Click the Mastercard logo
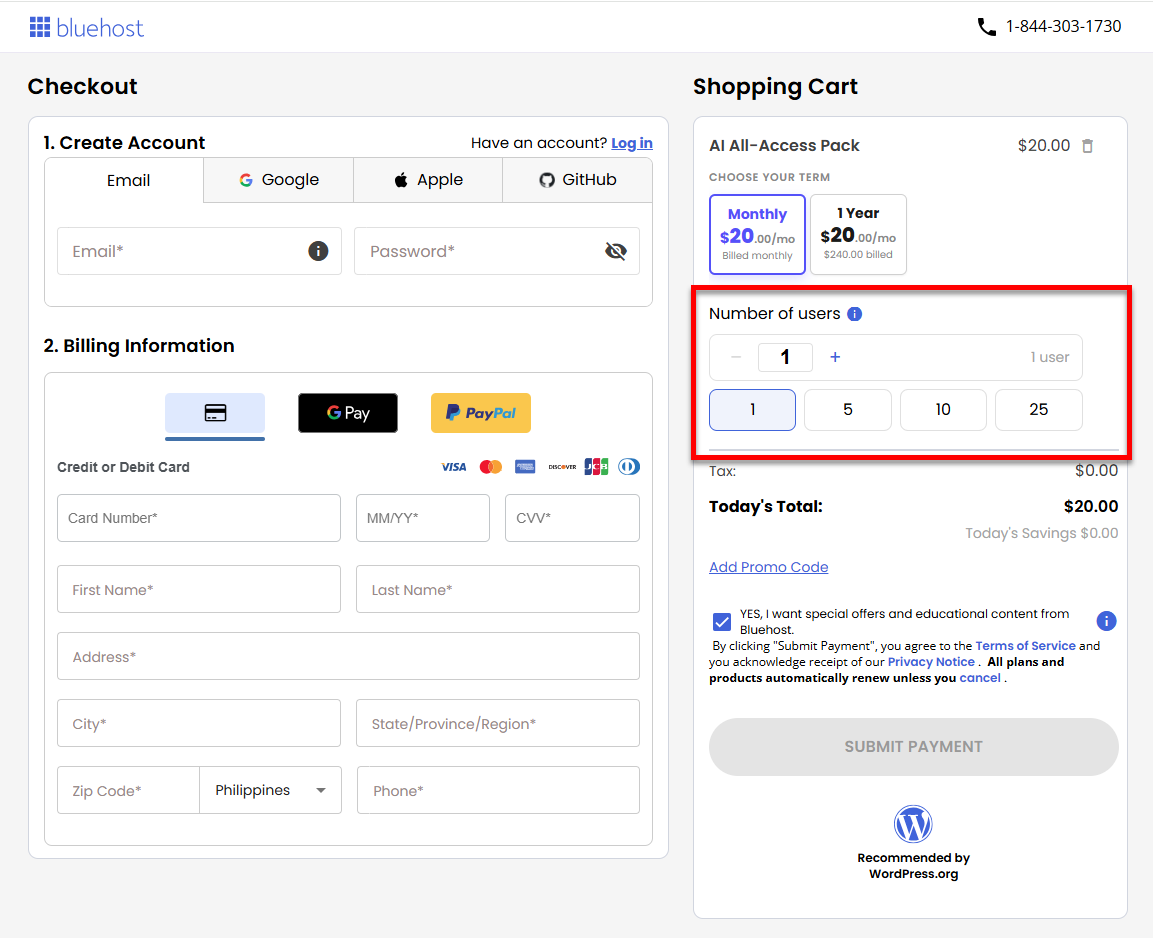The image size is (1153, 938). tap(490, 467)
